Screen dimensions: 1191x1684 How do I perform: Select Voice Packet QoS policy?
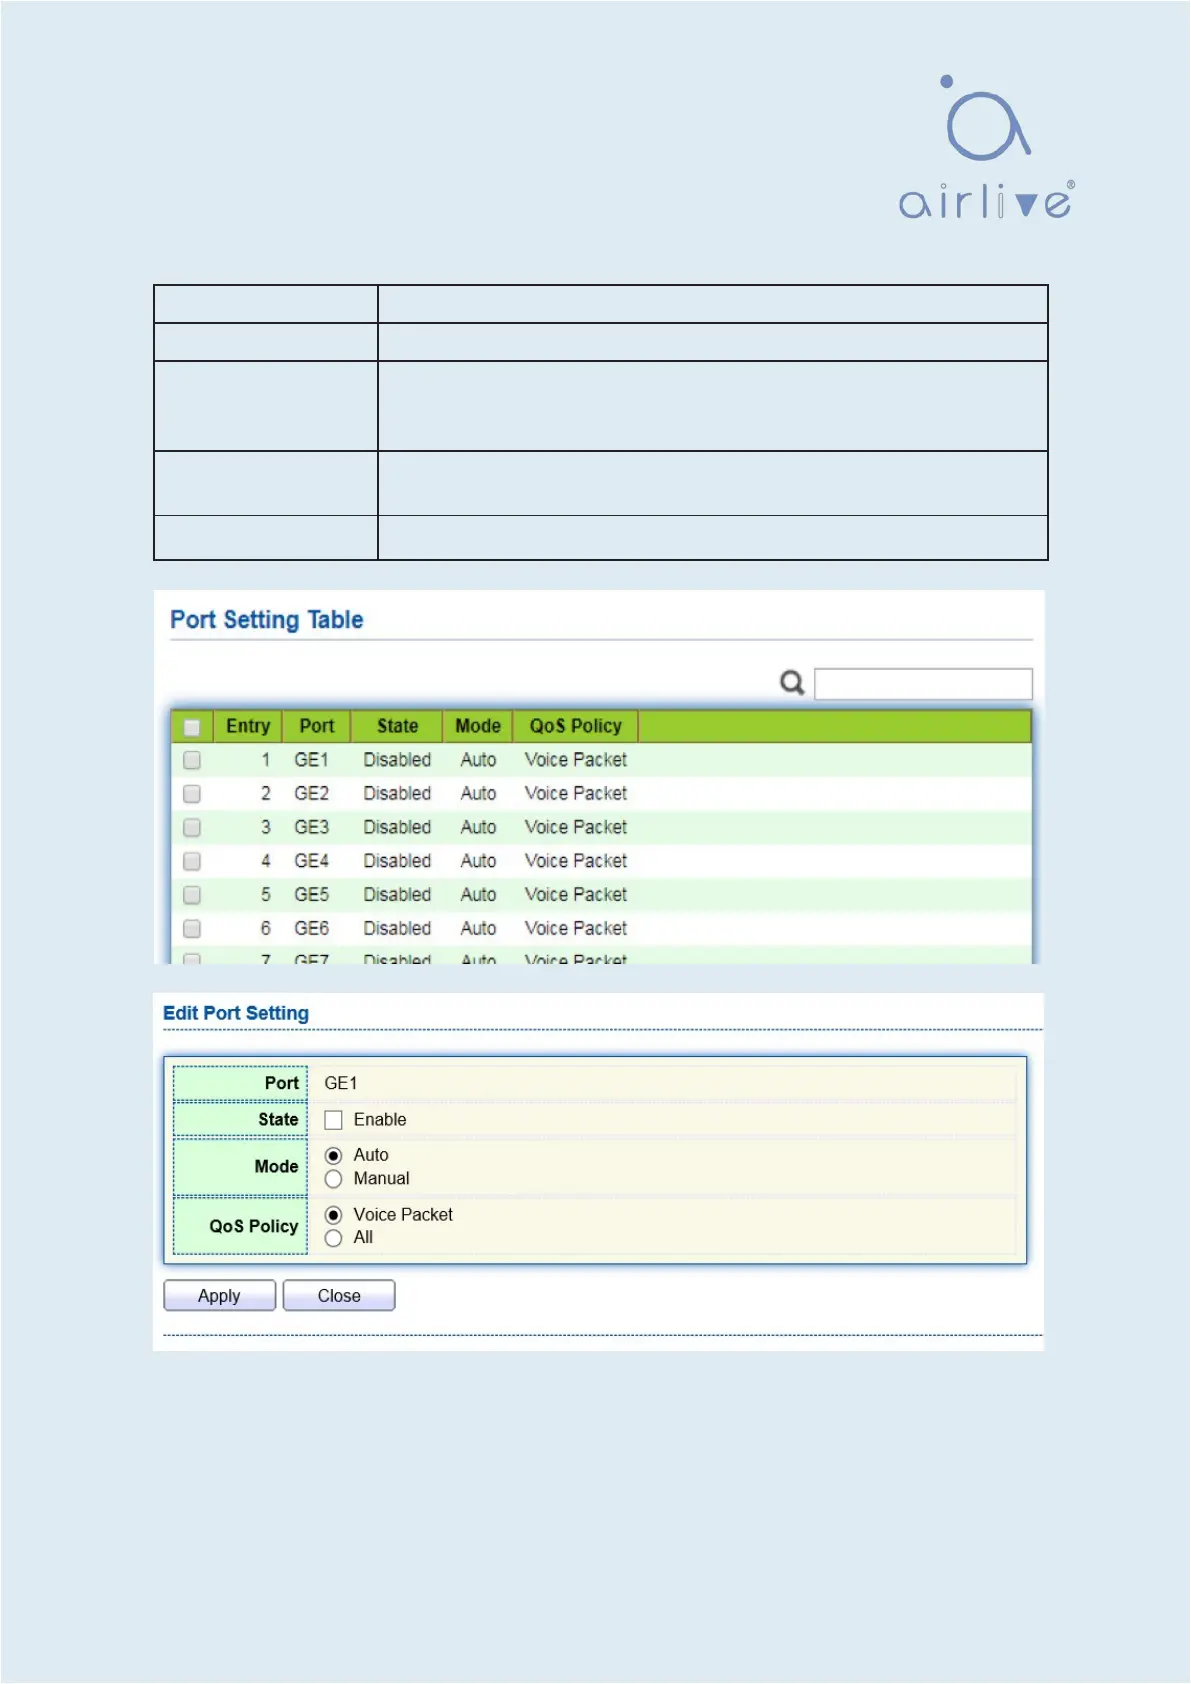pyautogui.click(x=334, y=1215)
